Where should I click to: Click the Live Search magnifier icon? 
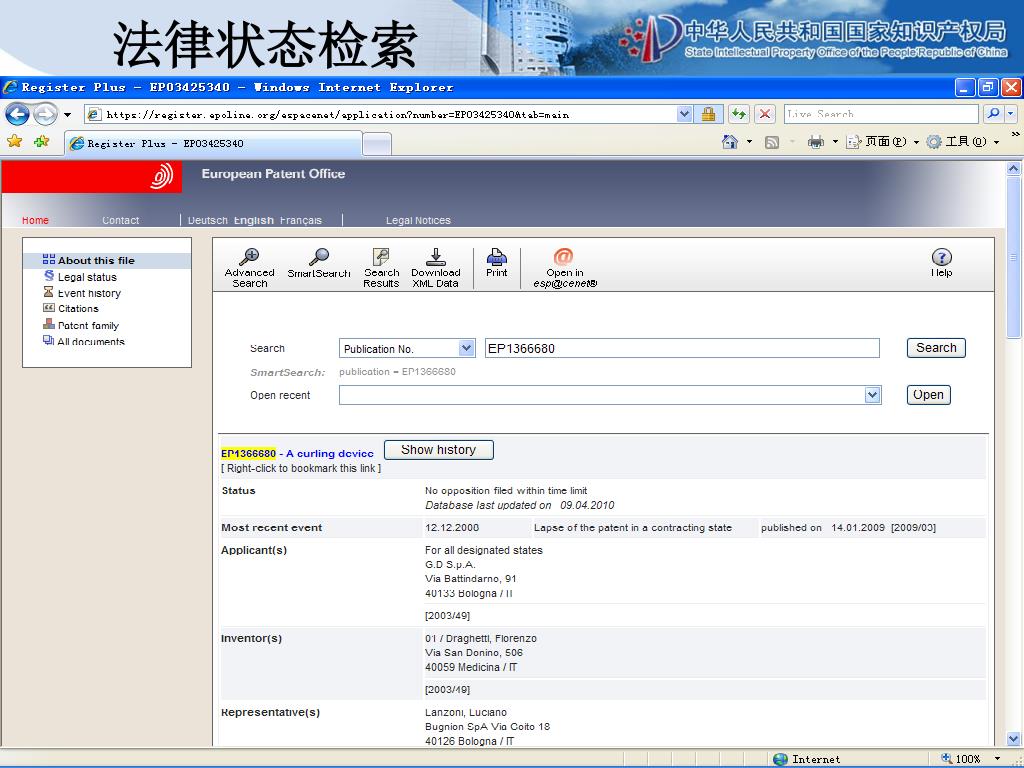(993, 114)
